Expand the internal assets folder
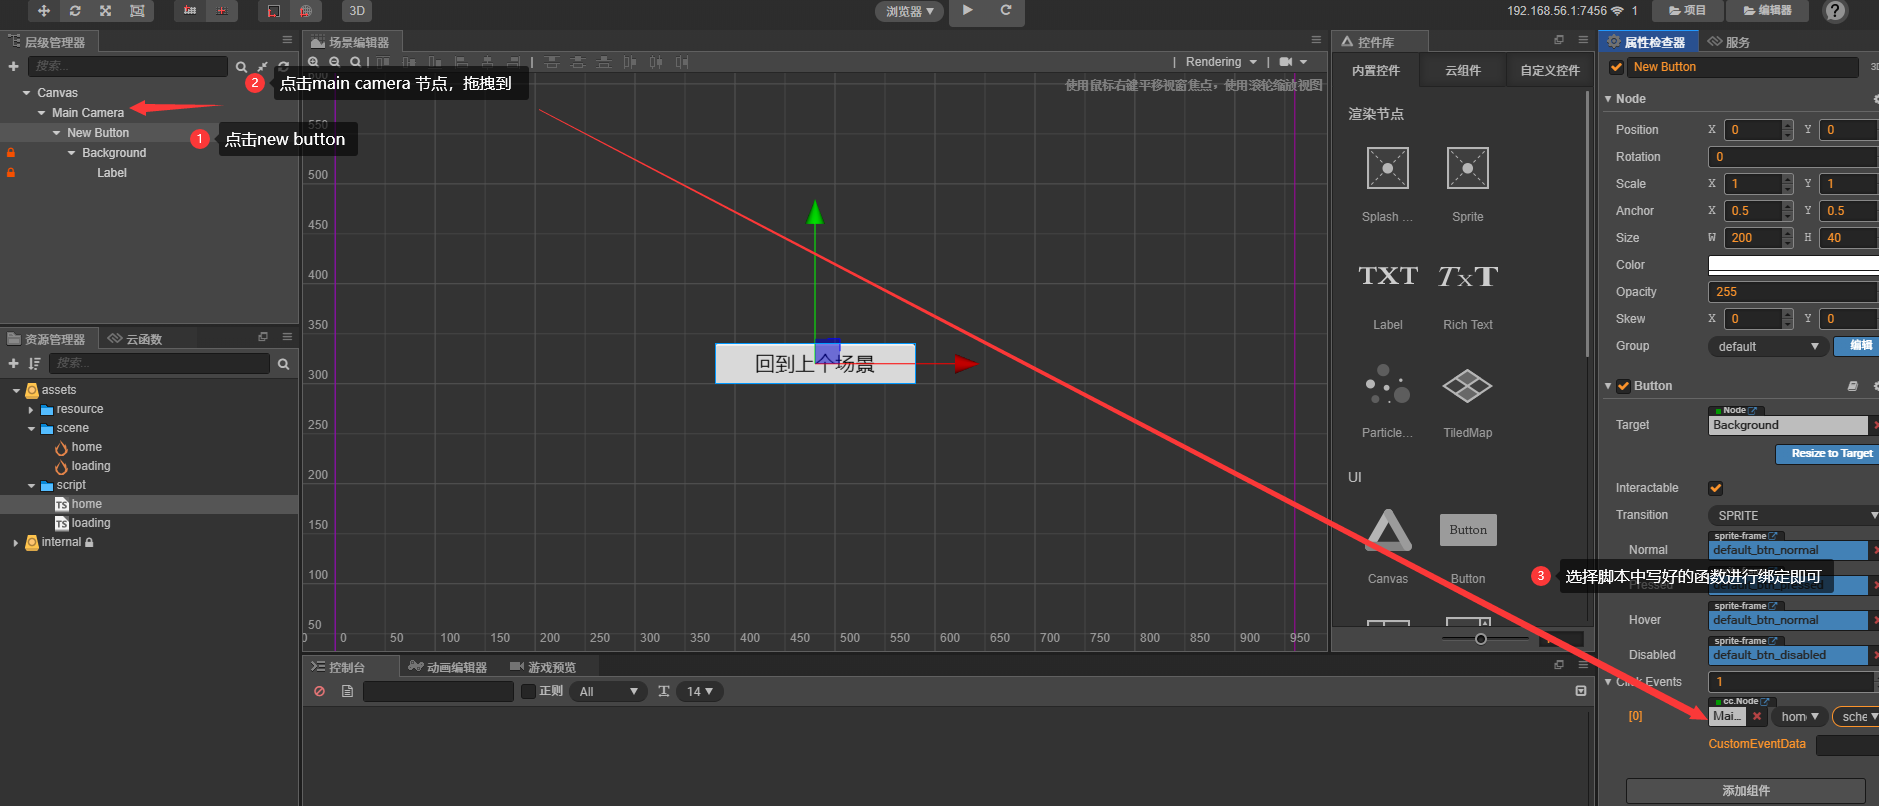Screen dimensions: 1879x806 [16, 543]
